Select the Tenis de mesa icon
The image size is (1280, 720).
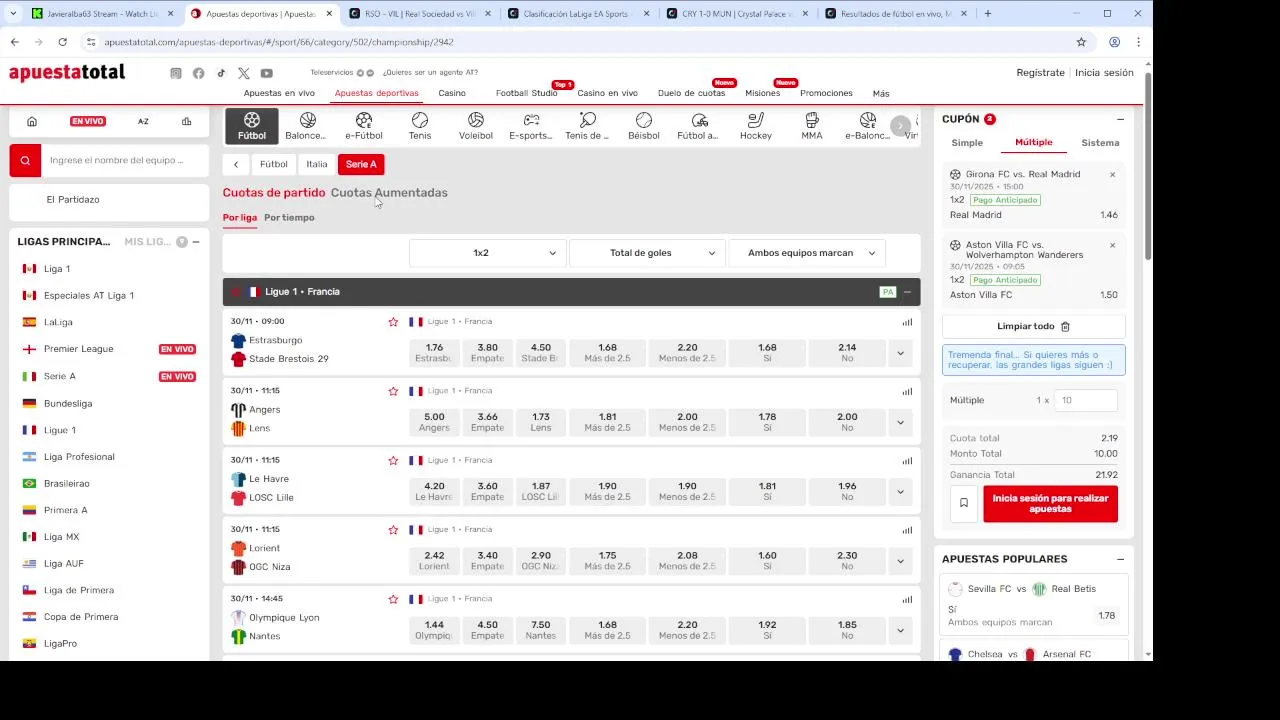point(587,126)
